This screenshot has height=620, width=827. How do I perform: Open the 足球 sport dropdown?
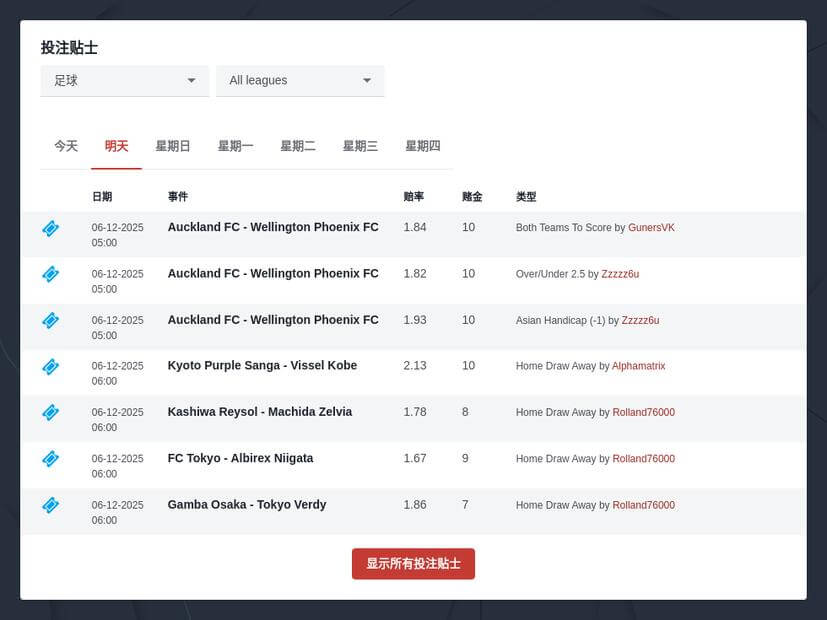(124, 80)
